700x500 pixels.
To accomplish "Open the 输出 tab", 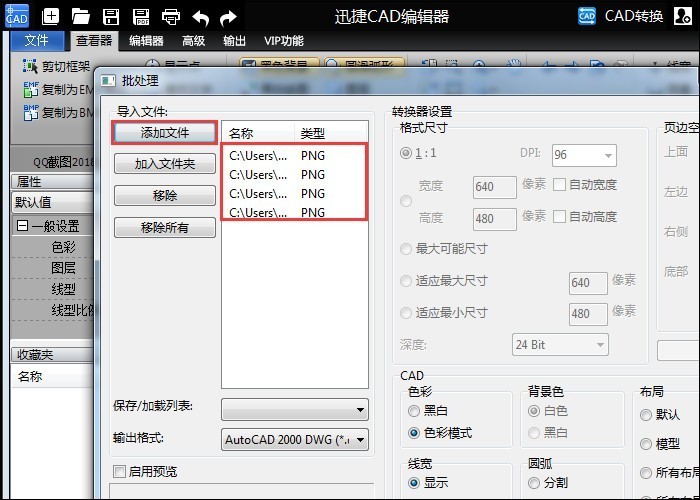I will click(234, 41).
